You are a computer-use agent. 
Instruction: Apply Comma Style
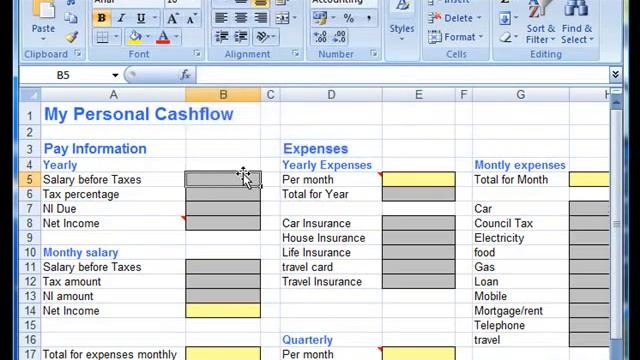point(369,18)
